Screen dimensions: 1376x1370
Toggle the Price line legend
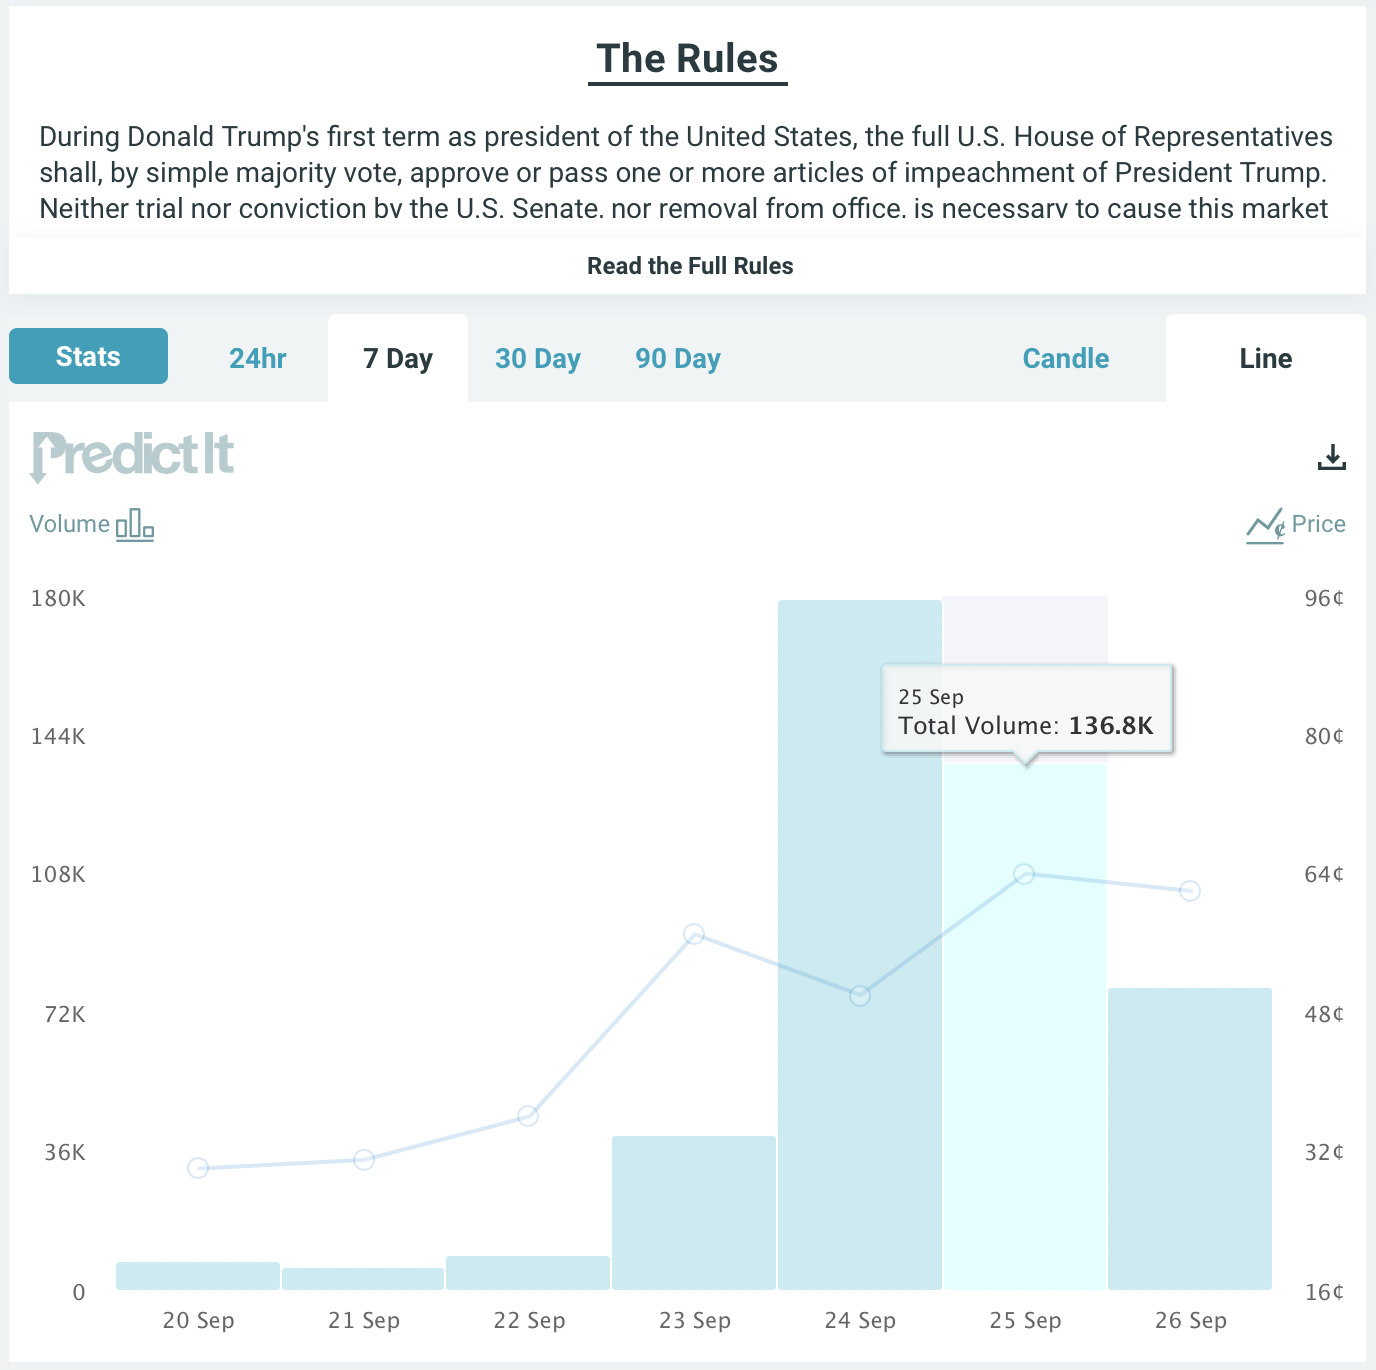tap(1296, 524)
